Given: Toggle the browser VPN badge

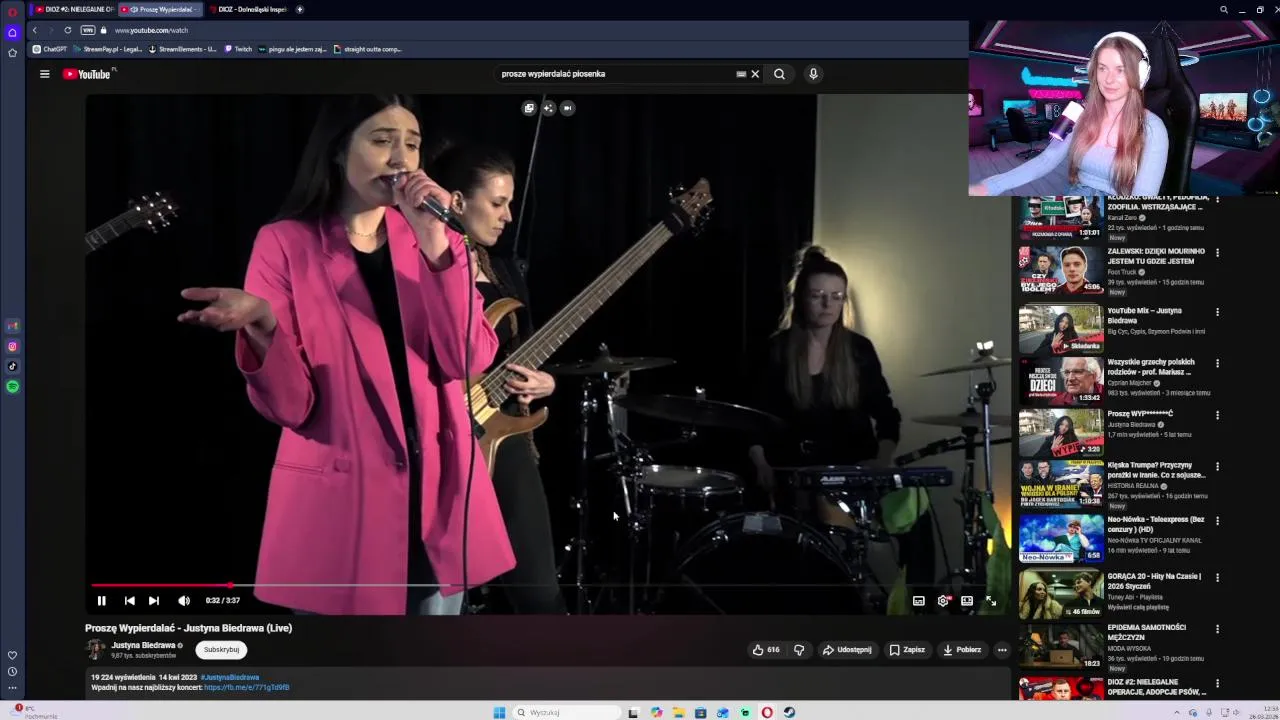Looking at the screenshot, I should click(x=87, y=30).
